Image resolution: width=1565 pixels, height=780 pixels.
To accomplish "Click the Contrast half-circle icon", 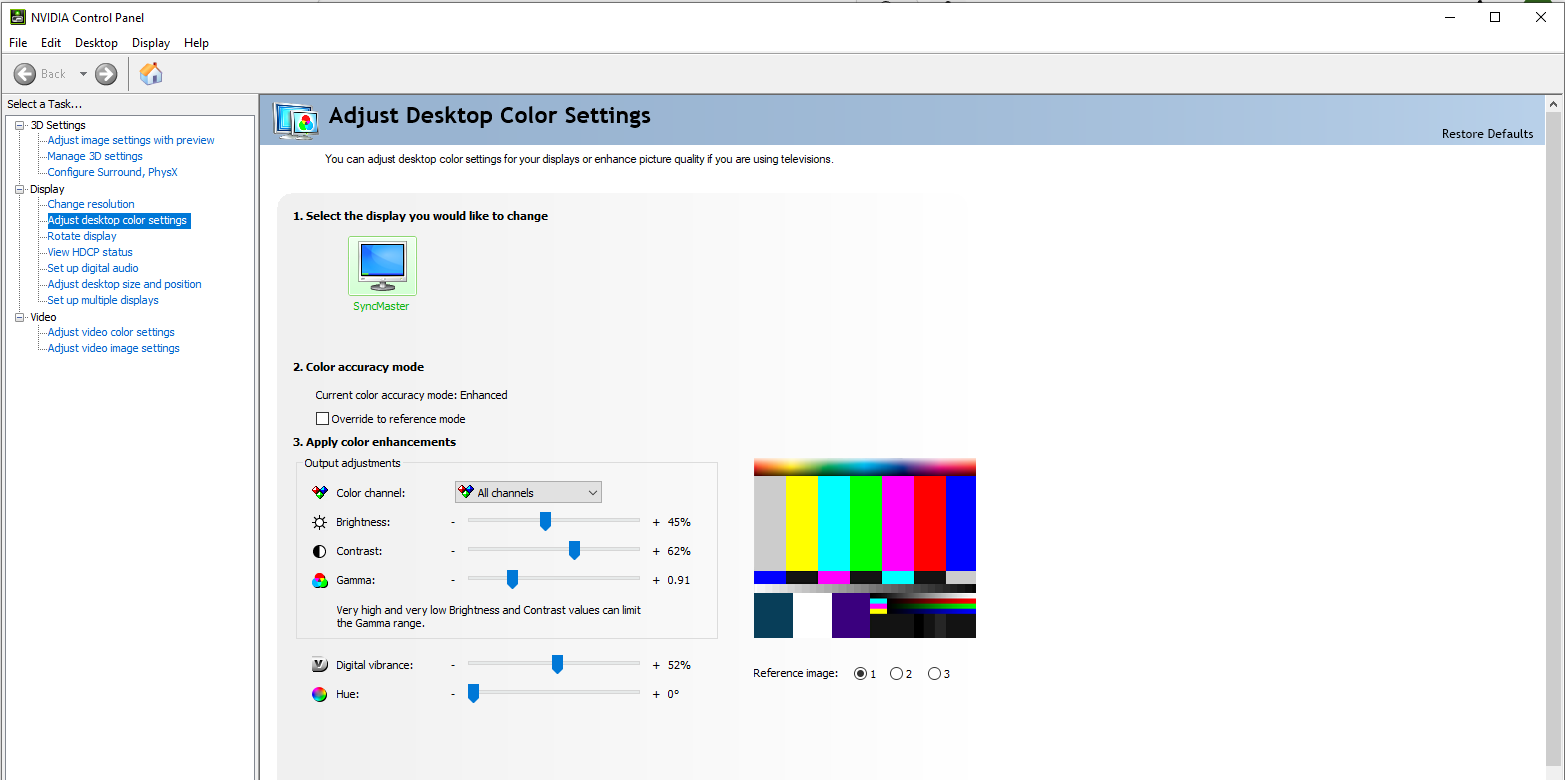I will tap(319, 551).
